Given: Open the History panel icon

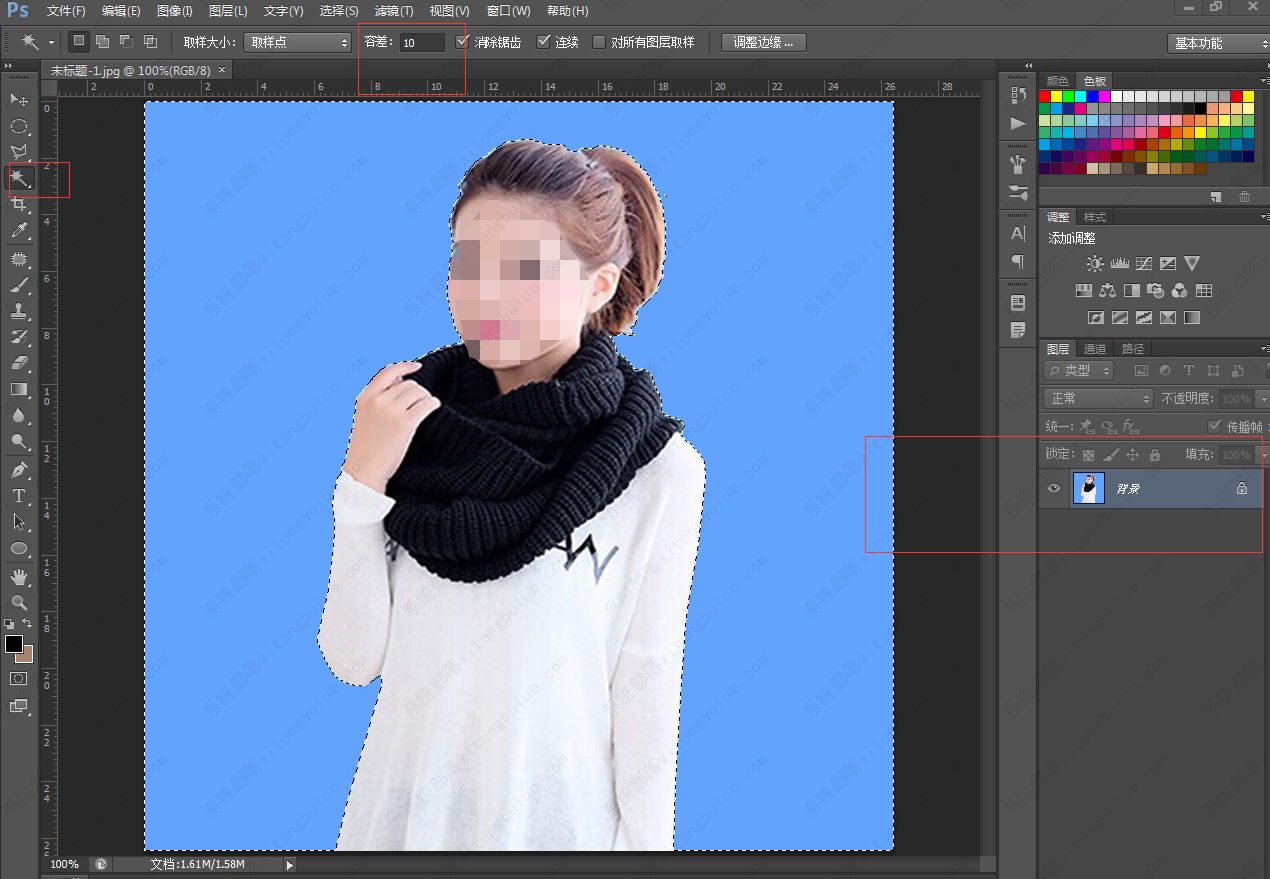Looking at the screenshot, I should click(1018, 95).
